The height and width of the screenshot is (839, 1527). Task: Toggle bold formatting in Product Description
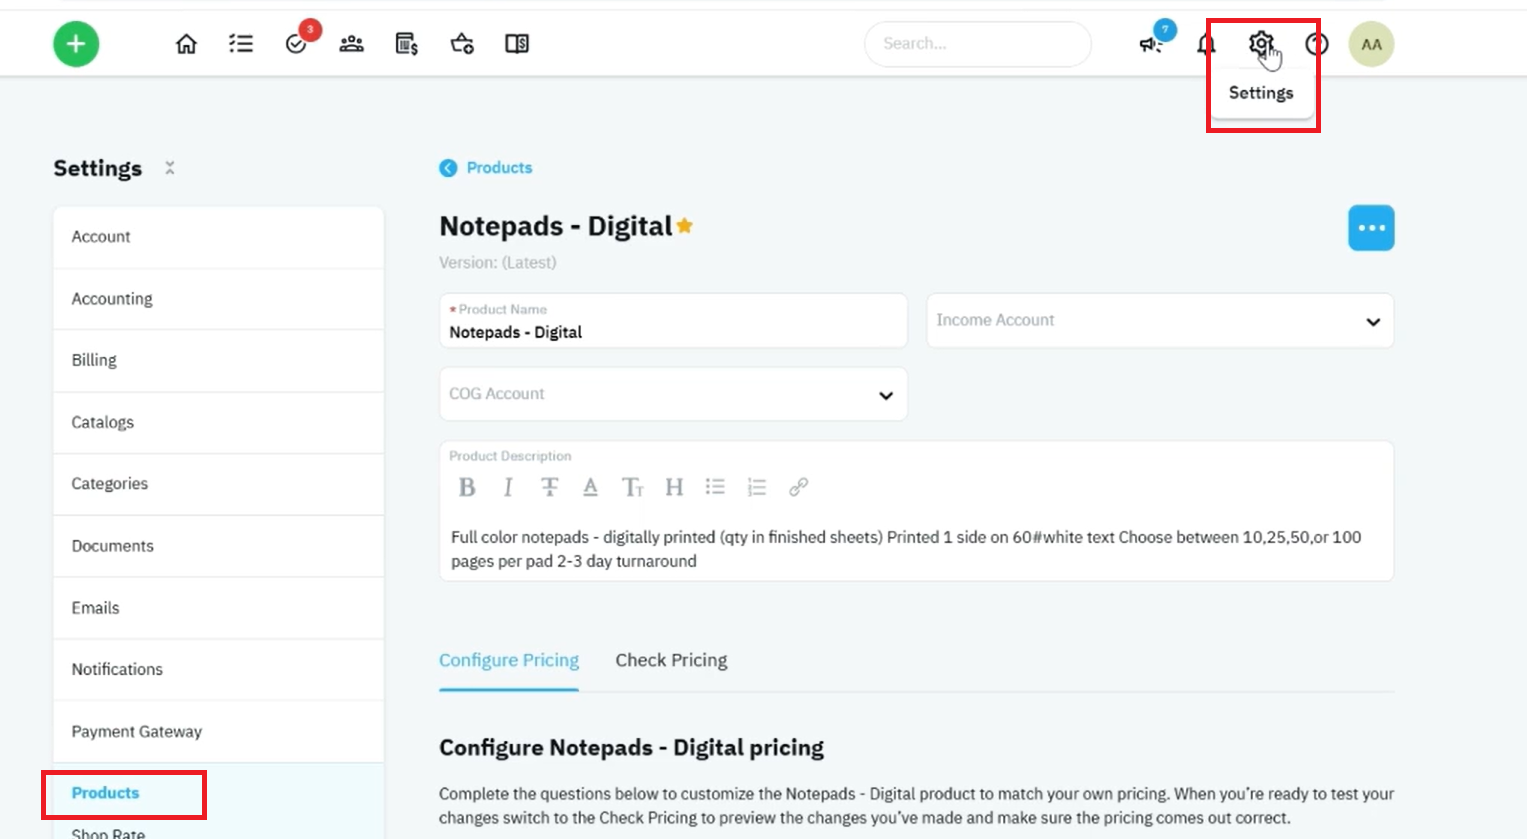pos(467,487)
